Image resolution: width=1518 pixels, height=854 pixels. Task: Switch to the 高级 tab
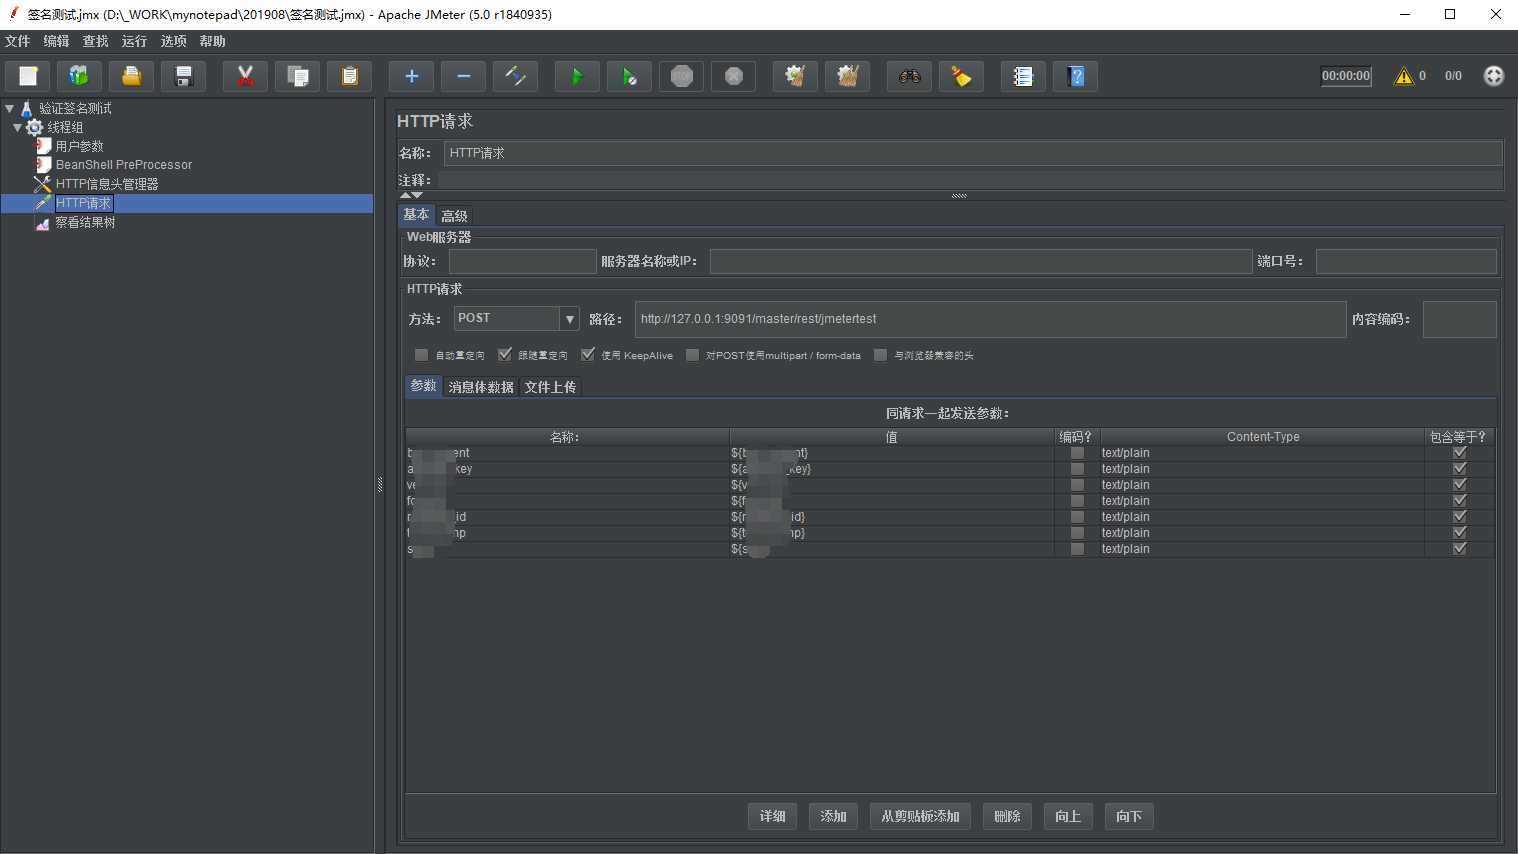[454, 216]
